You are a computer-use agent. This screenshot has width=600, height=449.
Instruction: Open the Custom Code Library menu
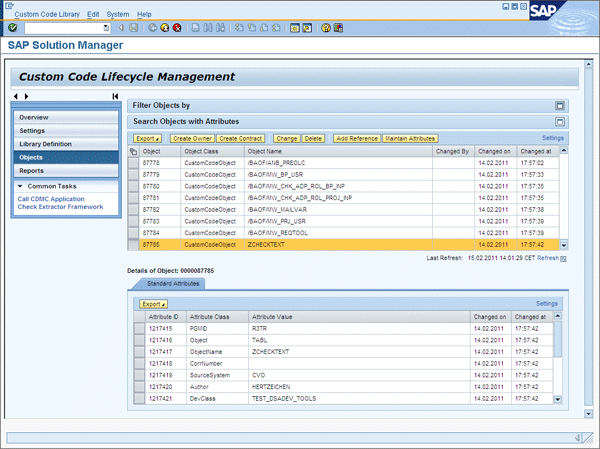(47, 14)
